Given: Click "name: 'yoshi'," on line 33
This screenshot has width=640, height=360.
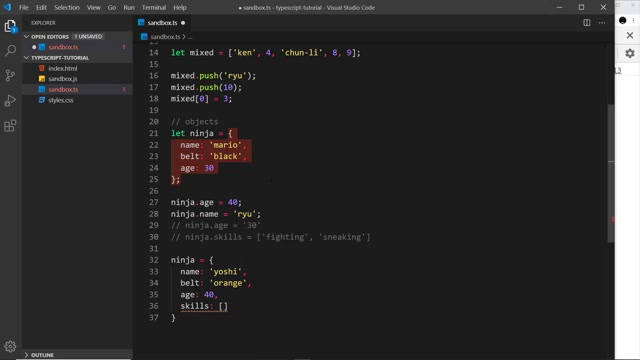Looking at the screenshot, I should tap(213, 272).
